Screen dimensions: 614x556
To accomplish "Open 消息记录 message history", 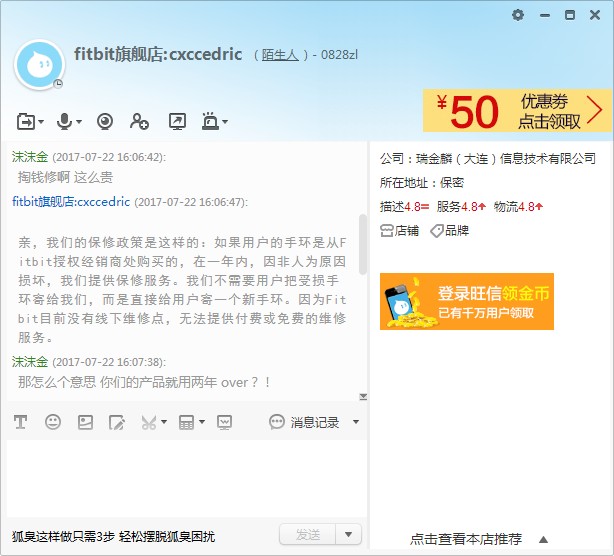I will click(x=304, y=422).
